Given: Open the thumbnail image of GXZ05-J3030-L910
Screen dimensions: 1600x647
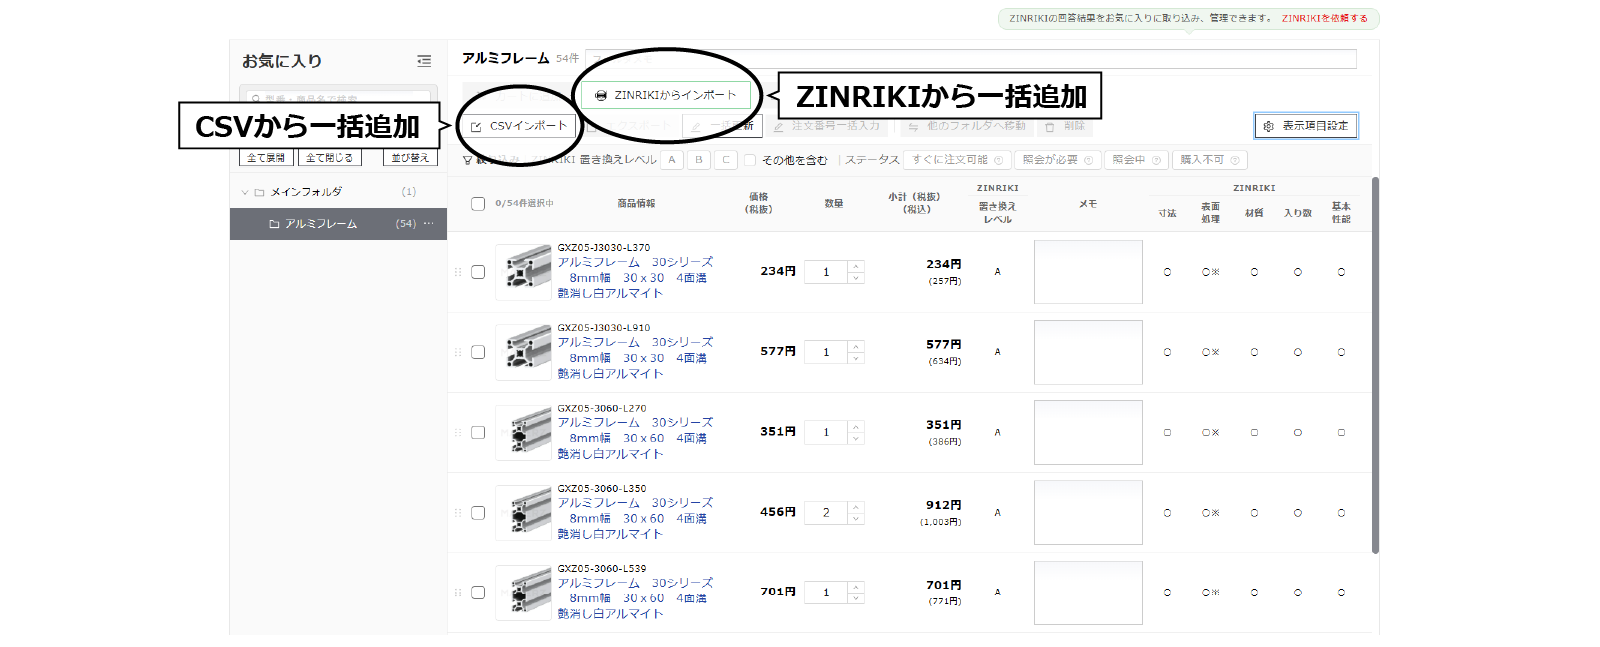Looking at the screenshot, I should 524,352.
